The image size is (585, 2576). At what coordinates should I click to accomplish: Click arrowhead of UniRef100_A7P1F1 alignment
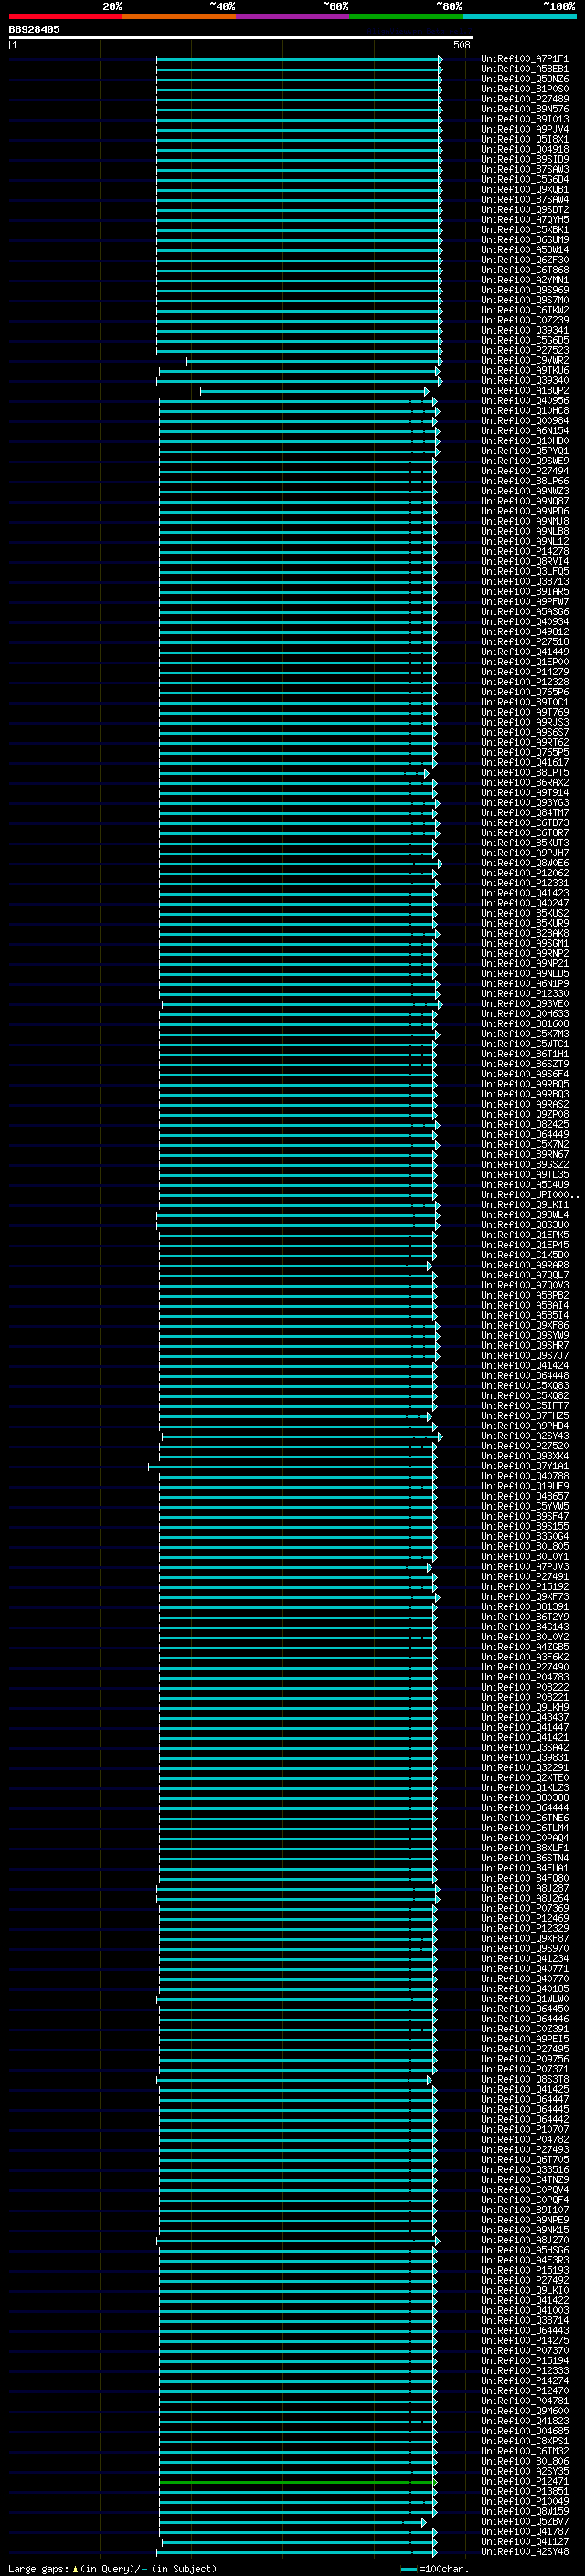440,59
